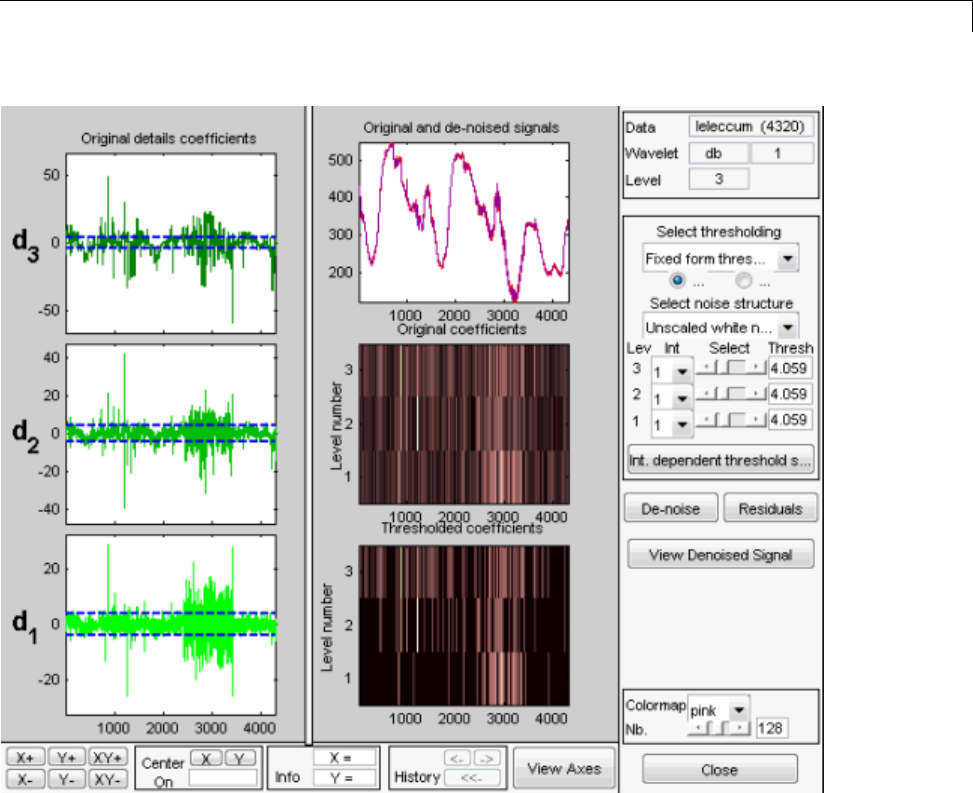
Task: Open Int dropdown for level 1
Action: pos(672,424)
